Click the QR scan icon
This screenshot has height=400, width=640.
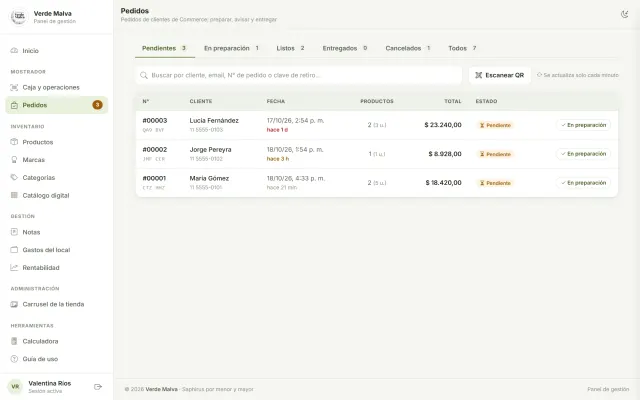[479, 75]
